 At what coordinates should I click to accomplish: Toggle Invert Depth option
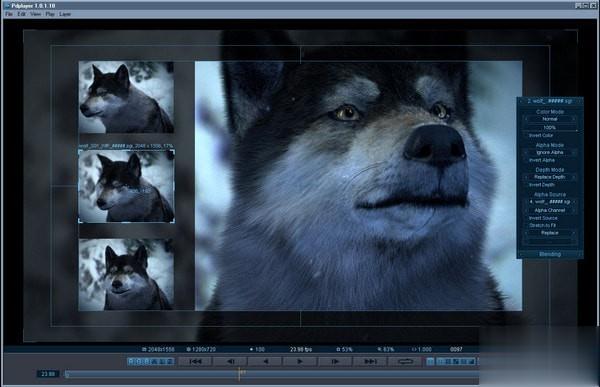pyautogui.click(x=541, y=185)
